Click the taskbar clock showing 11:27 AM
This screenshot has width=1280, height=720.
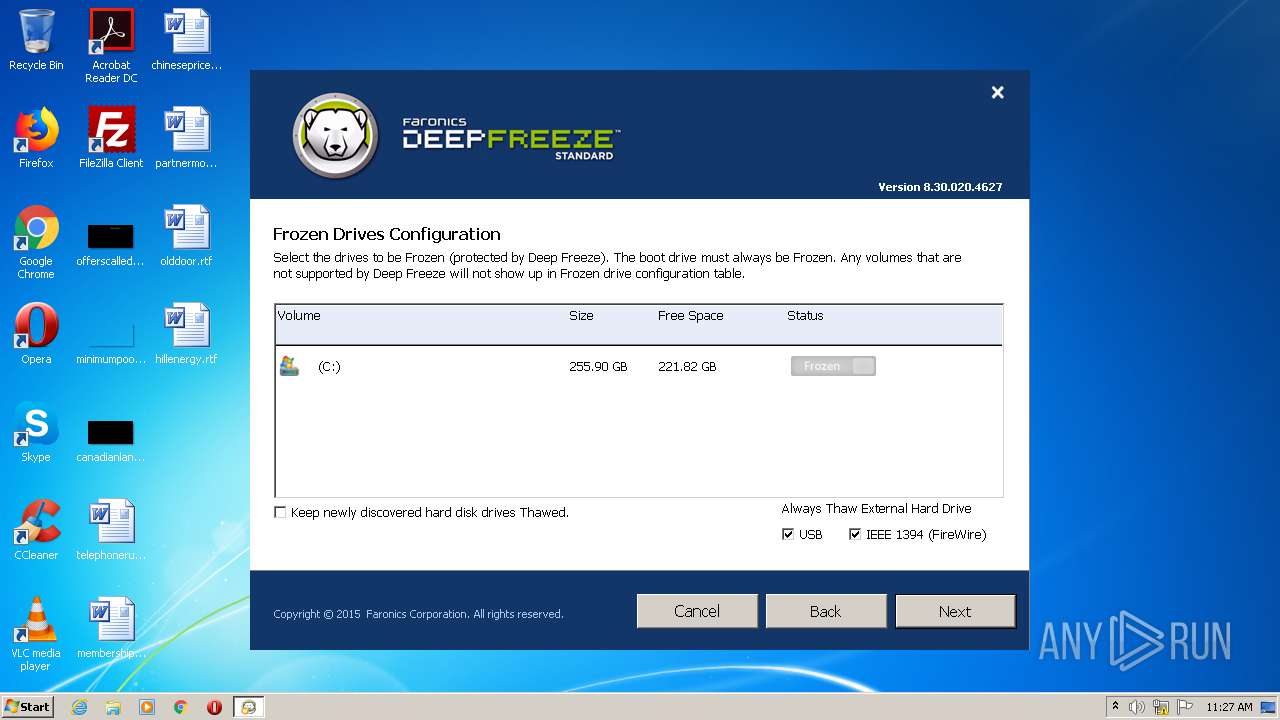click(1229, 707)
